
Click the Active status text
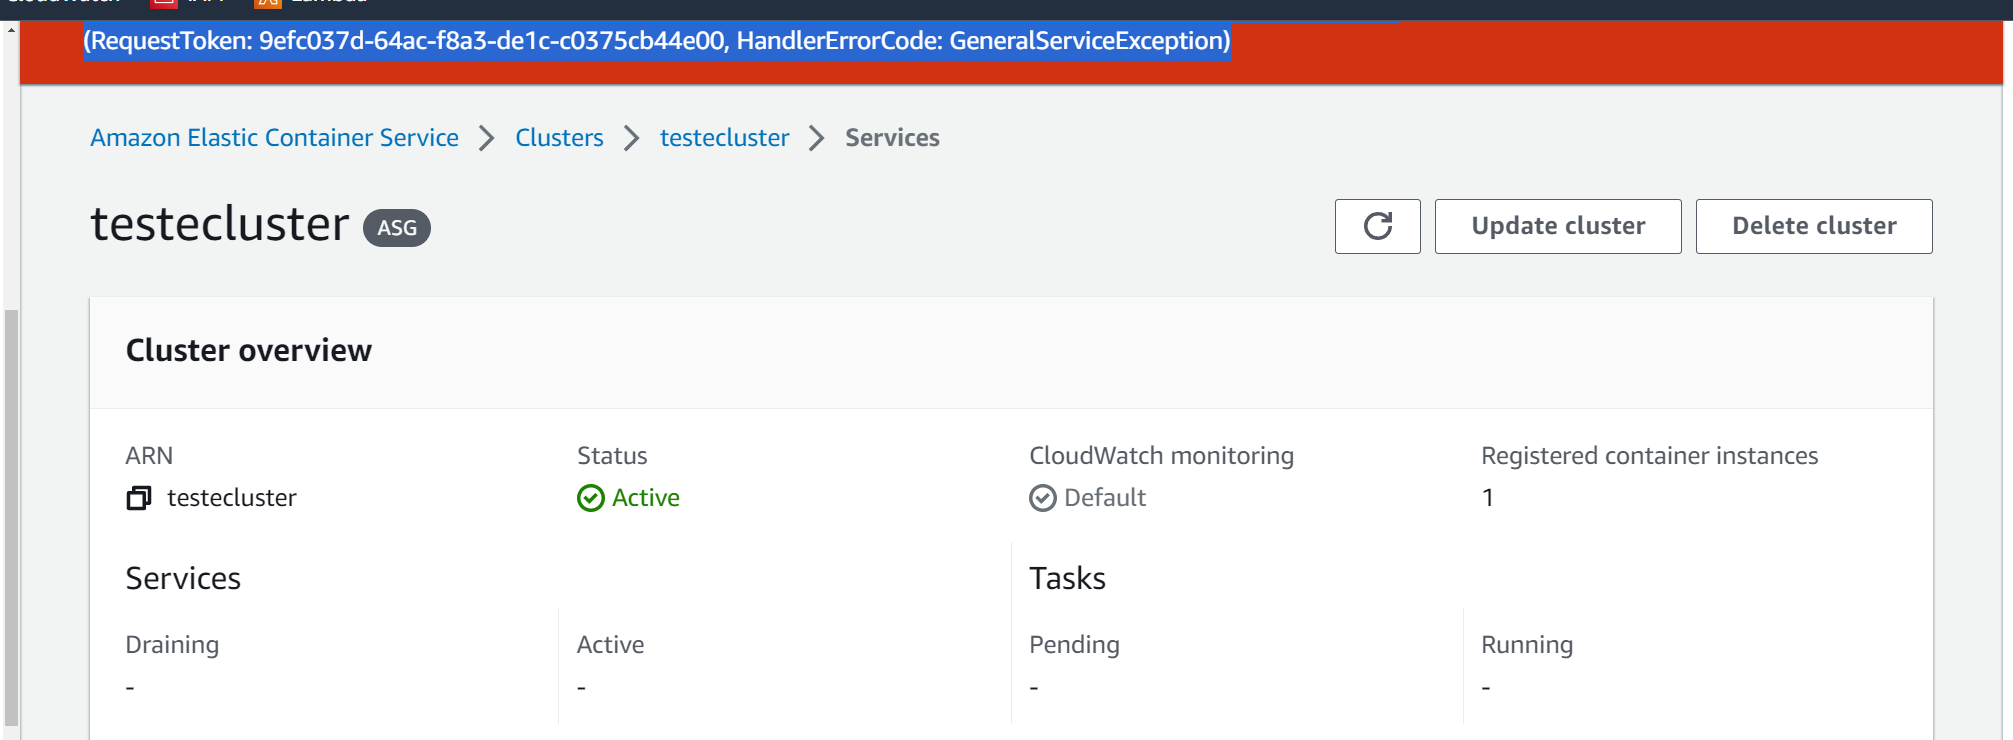(646, 498)
